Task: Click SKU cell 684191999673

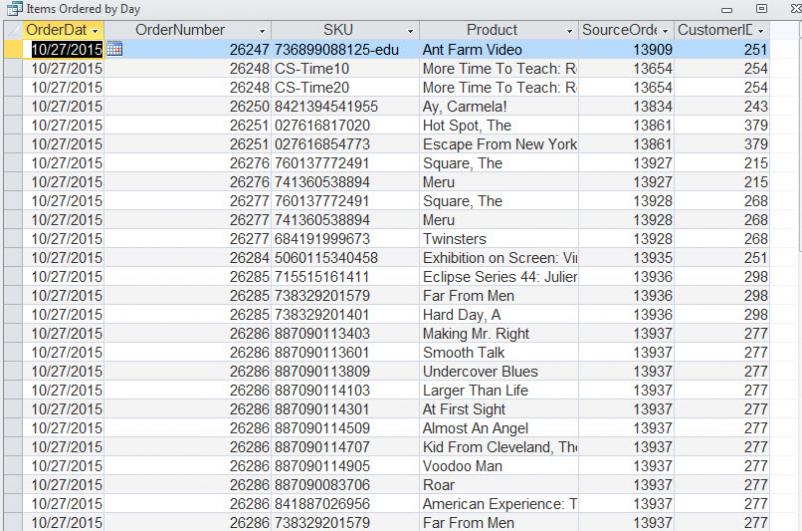Action: [x=345, y=239]
